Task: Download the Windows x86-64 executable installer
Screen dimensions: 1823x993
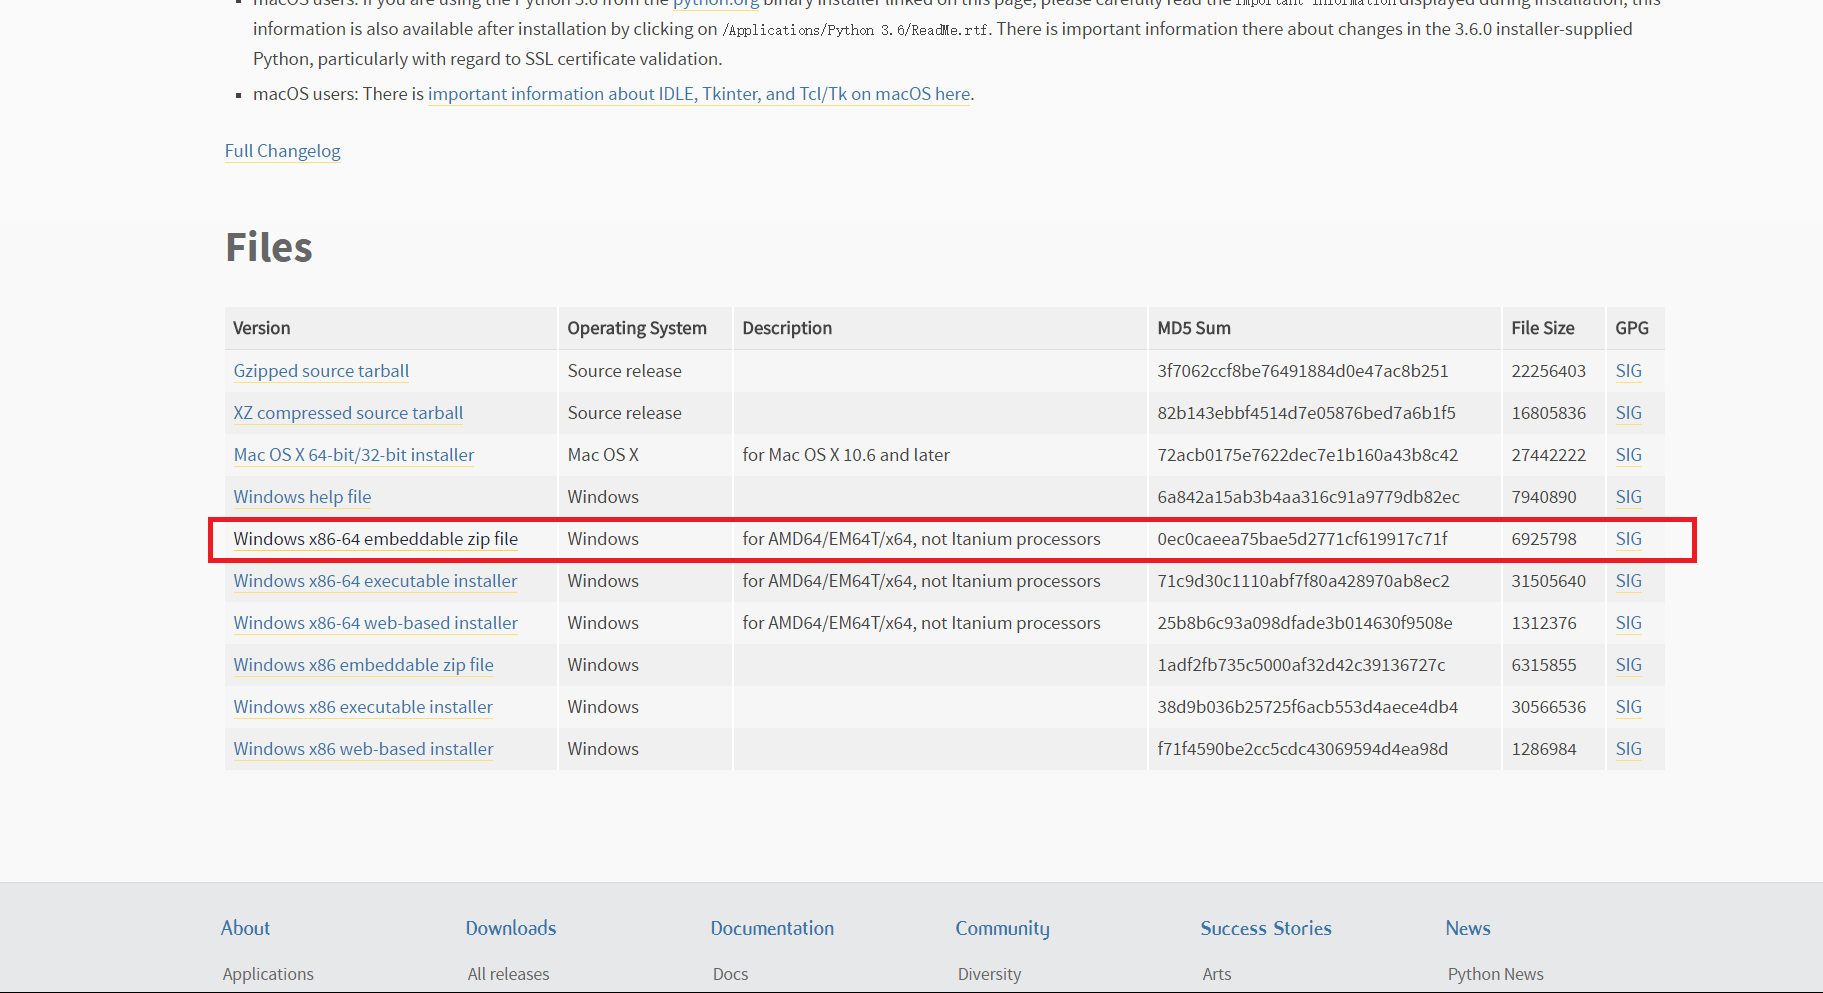Action: click(x=375, y=581)
